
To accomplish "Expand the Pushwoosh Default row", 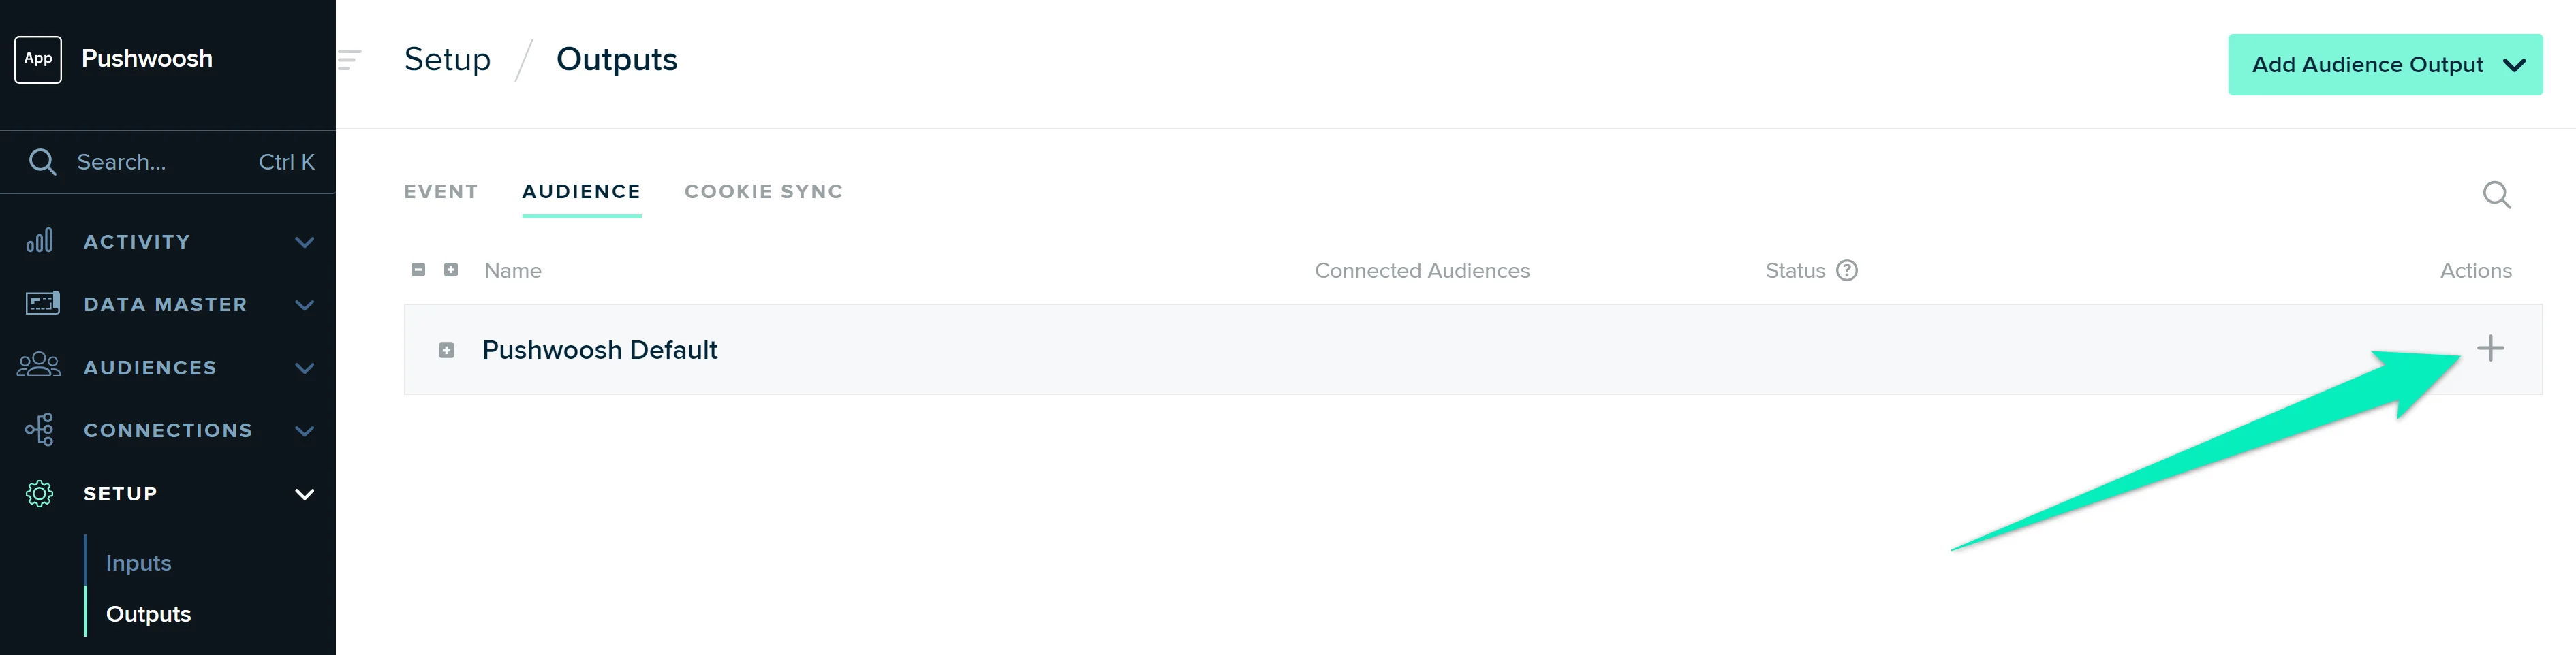I will pyautogui.click(x=447, y=350).
